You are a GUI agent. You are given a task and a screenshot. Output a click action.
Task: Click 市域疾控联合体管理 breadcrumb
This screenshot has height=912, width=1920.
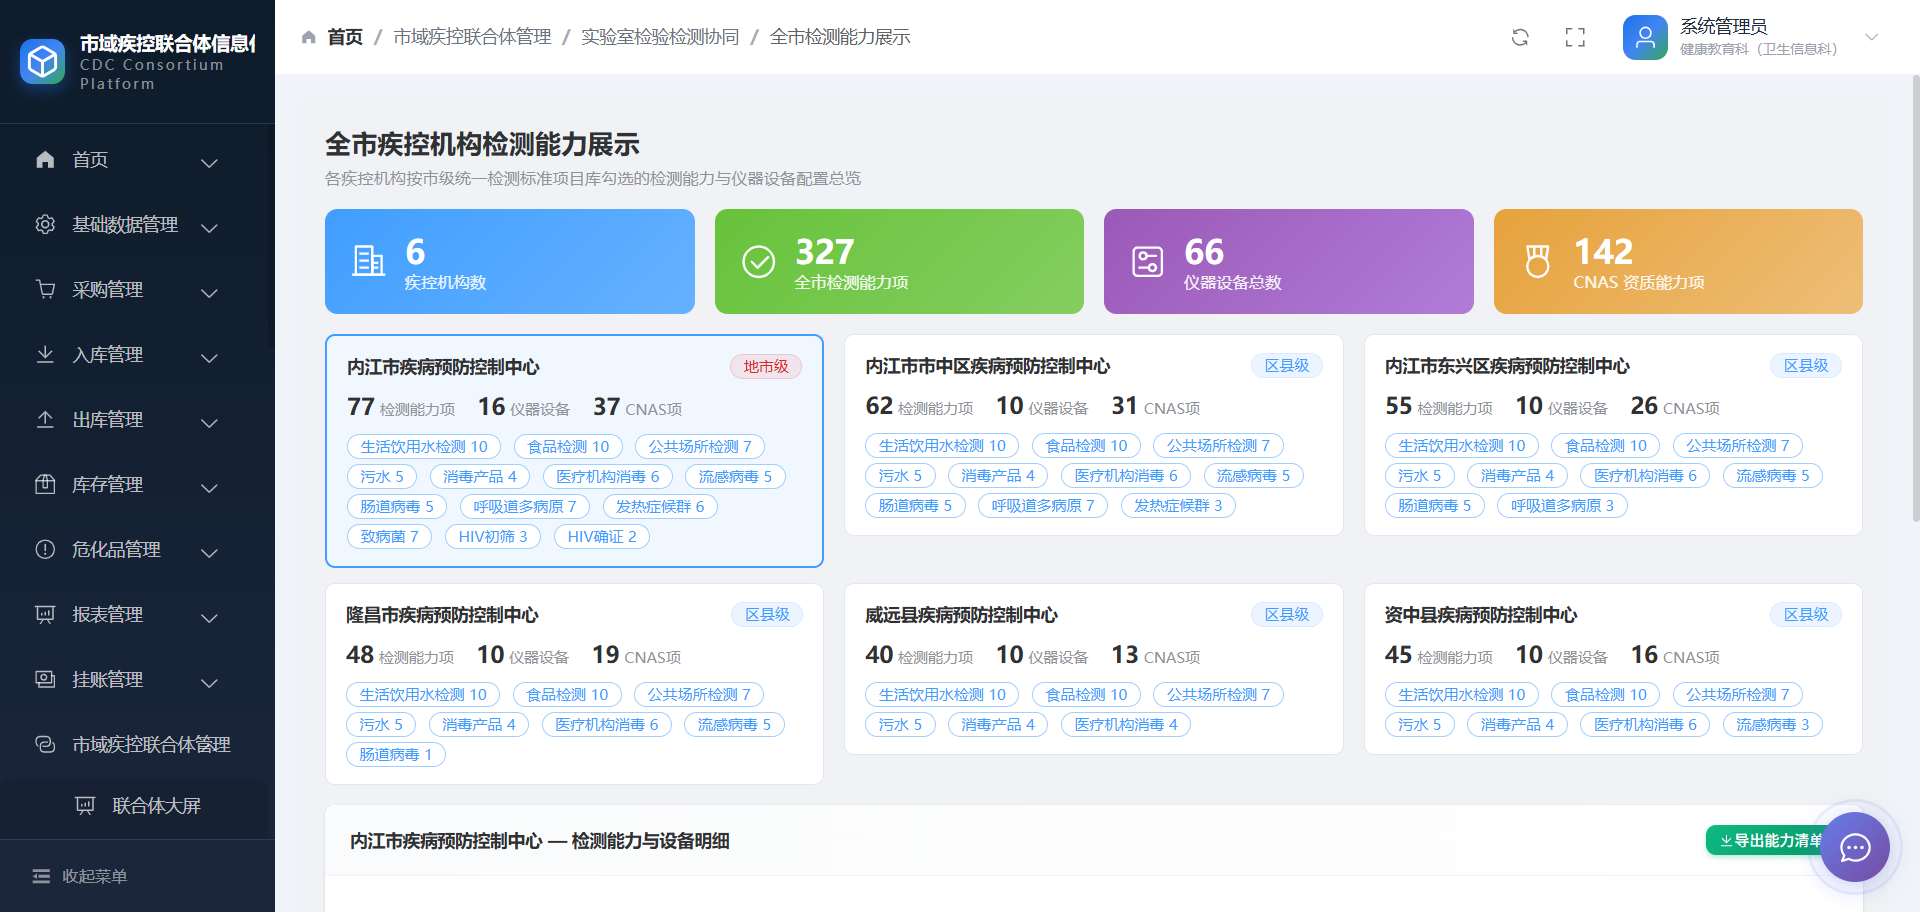472,37
